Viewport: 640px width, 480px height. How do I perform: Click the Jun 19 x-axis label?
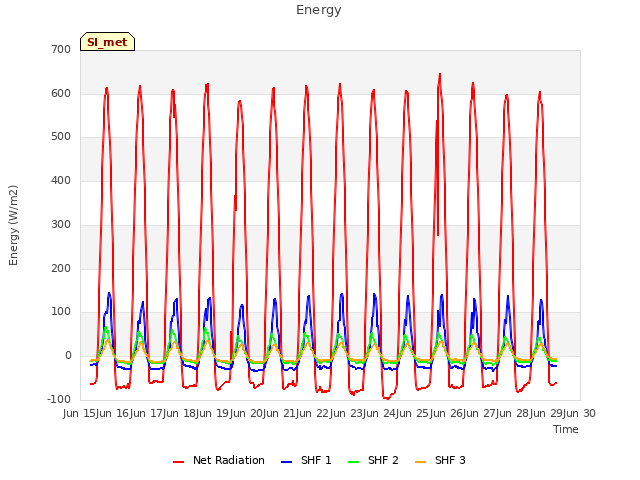coord(214,413)
